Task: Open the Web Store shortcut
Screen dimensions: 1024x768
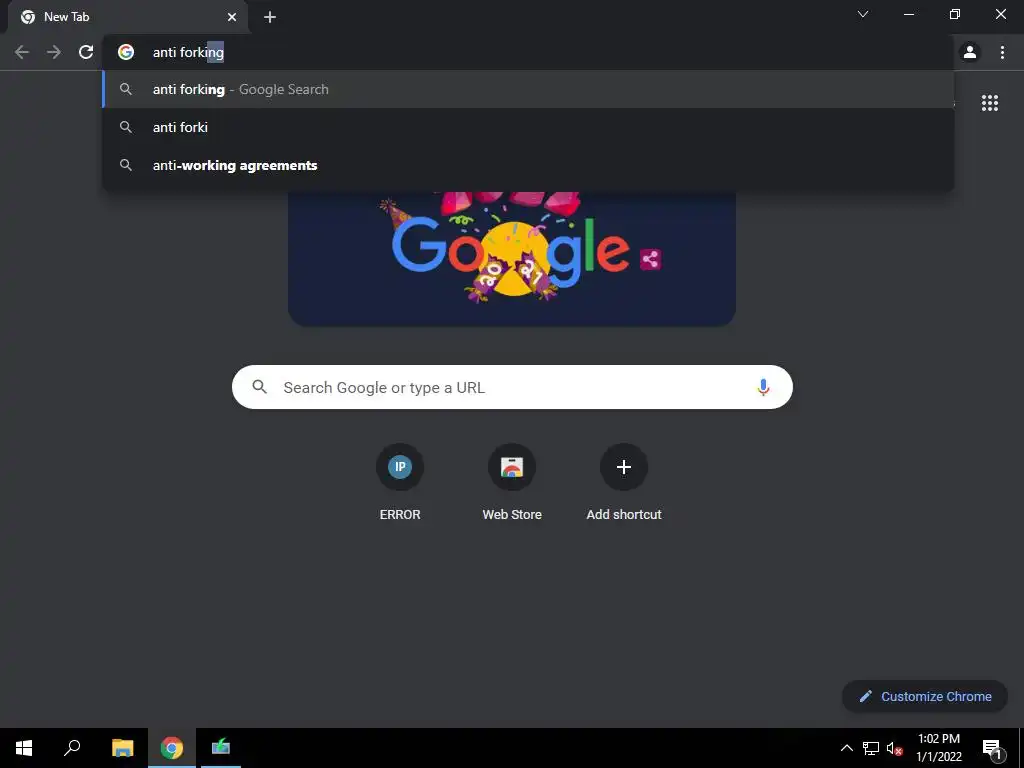Action: [x=512, y=482]
